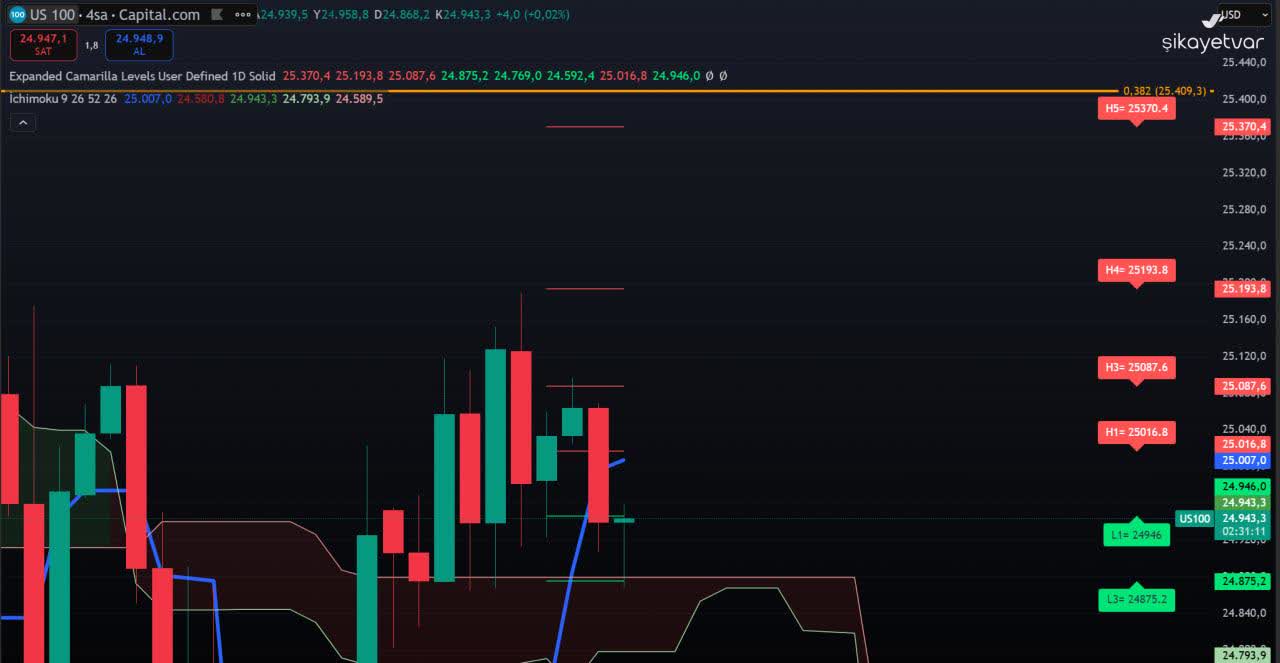
Task: Click the green L1= 24946 level label
Action: (1136, 535)
